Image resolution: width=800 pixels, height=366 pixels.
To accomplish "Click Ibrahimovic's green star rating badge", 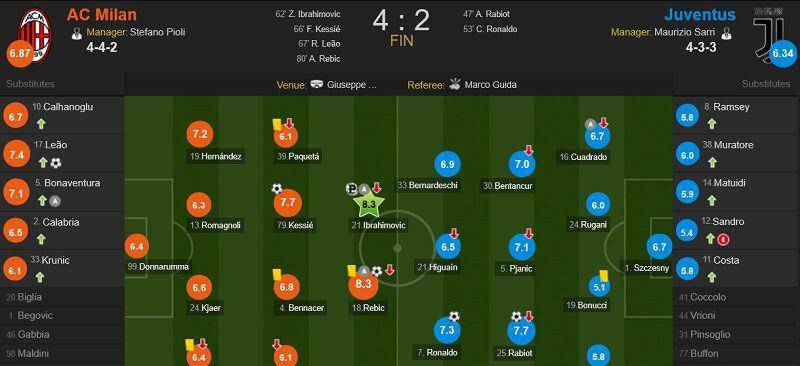I will (369, 205).
